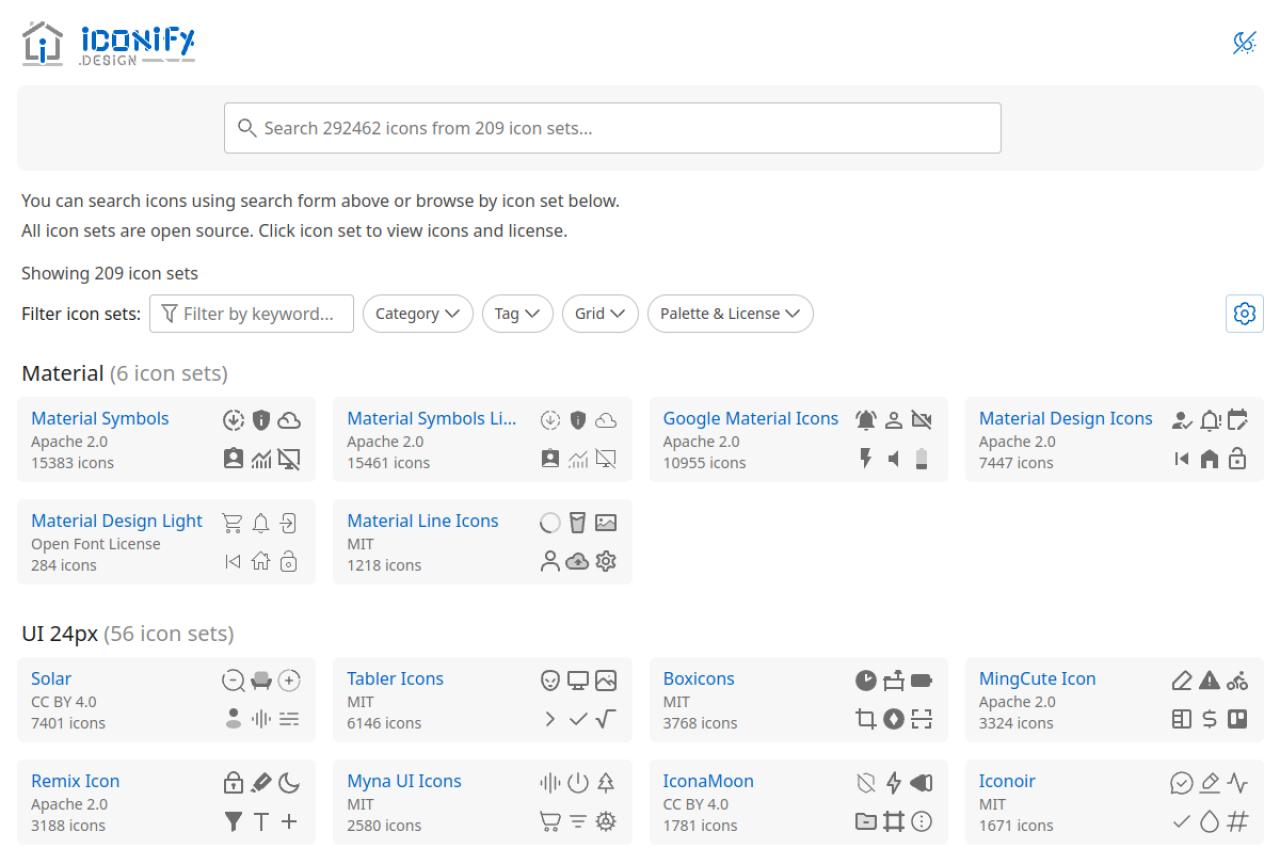Click the lock icon in Material Design Icons card
The width and height of the screenshot is (1280, 853).
pos(1237,458)
